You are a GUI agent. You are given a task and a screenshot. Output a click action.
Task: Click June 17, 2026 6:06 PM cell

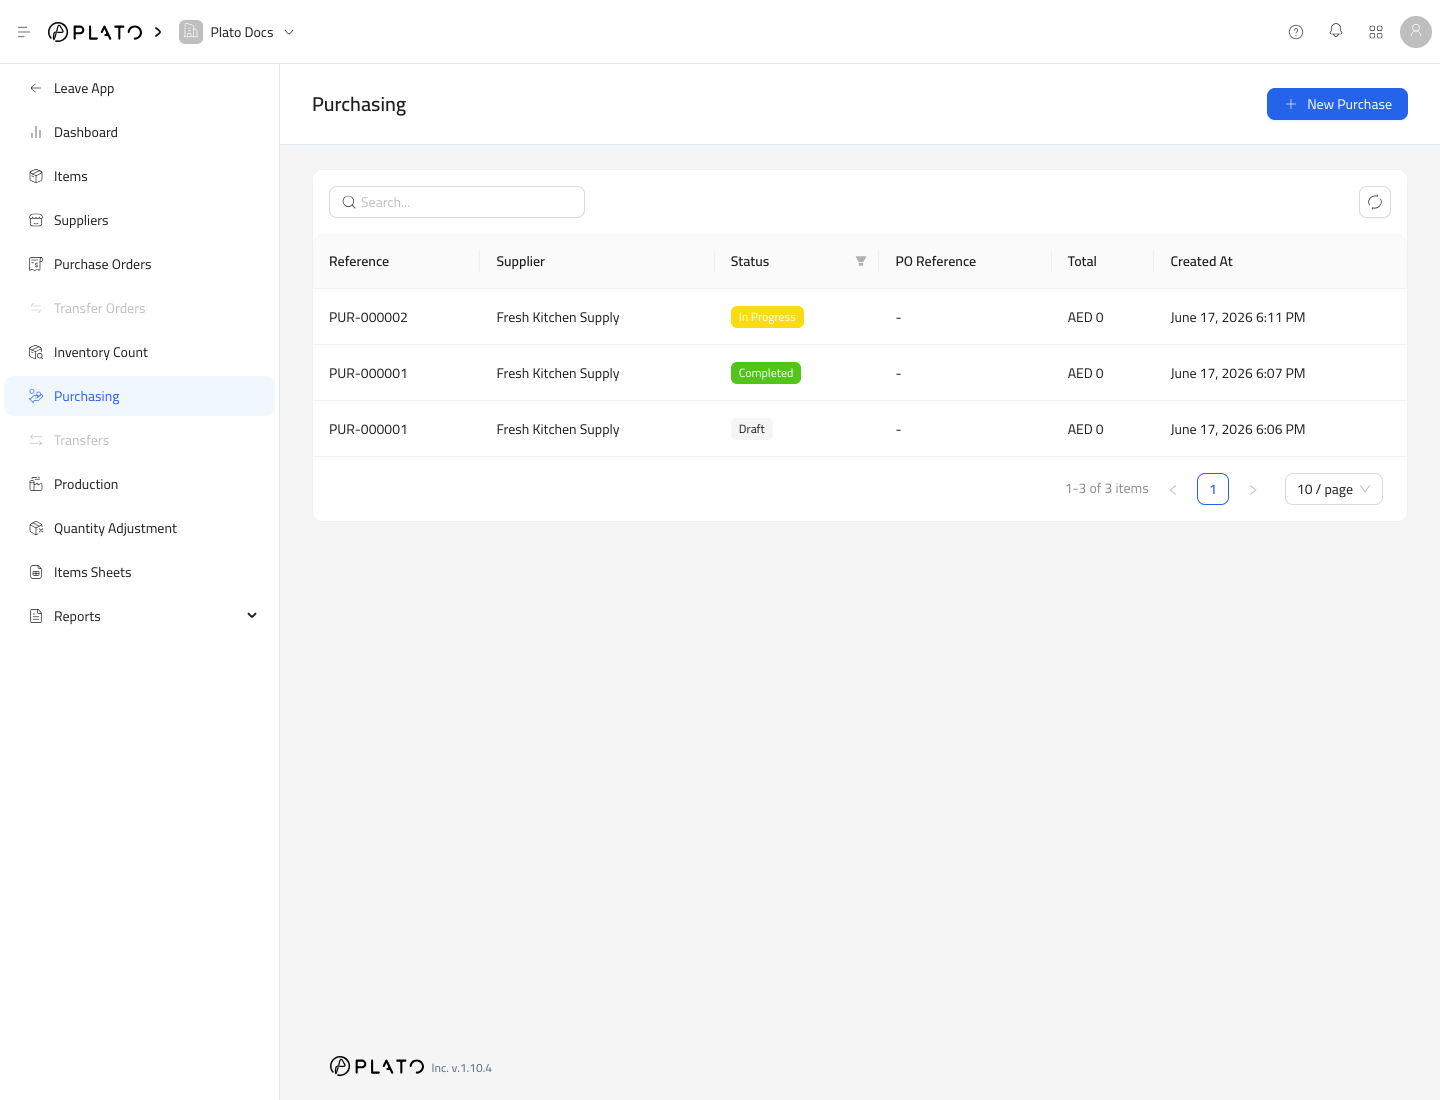coord(1238,429)
